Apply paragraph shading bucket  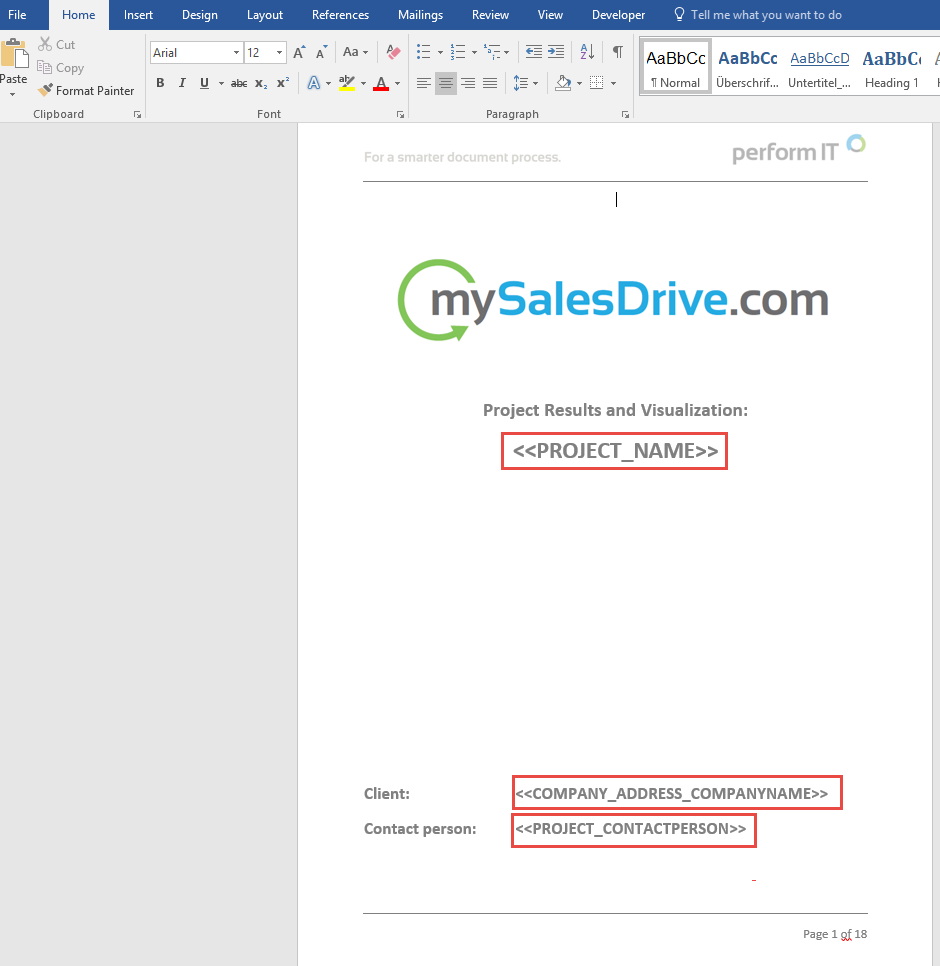coord(563,83)
